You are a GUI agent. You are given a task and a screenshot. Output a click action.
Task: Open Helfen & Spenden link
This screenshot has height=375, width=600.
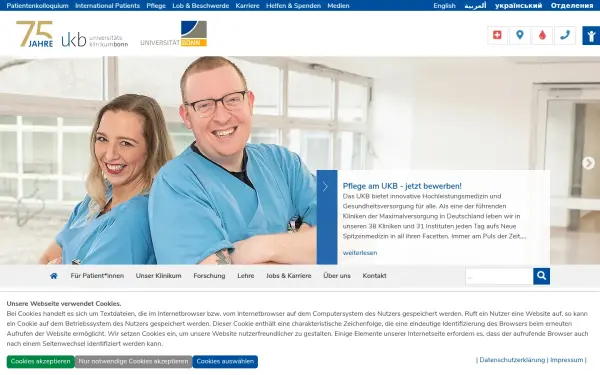pos(293,6)
